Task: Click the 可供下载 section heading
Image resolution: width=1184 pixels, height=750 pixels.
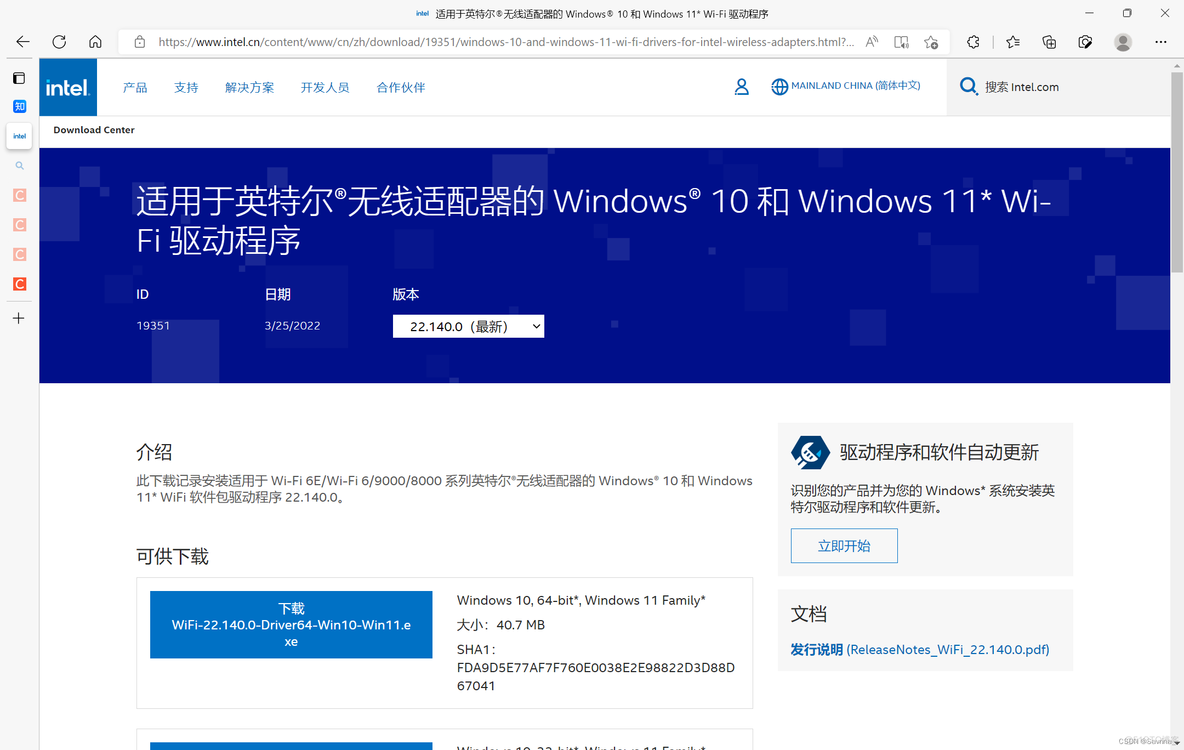Action: pos(172,557)
